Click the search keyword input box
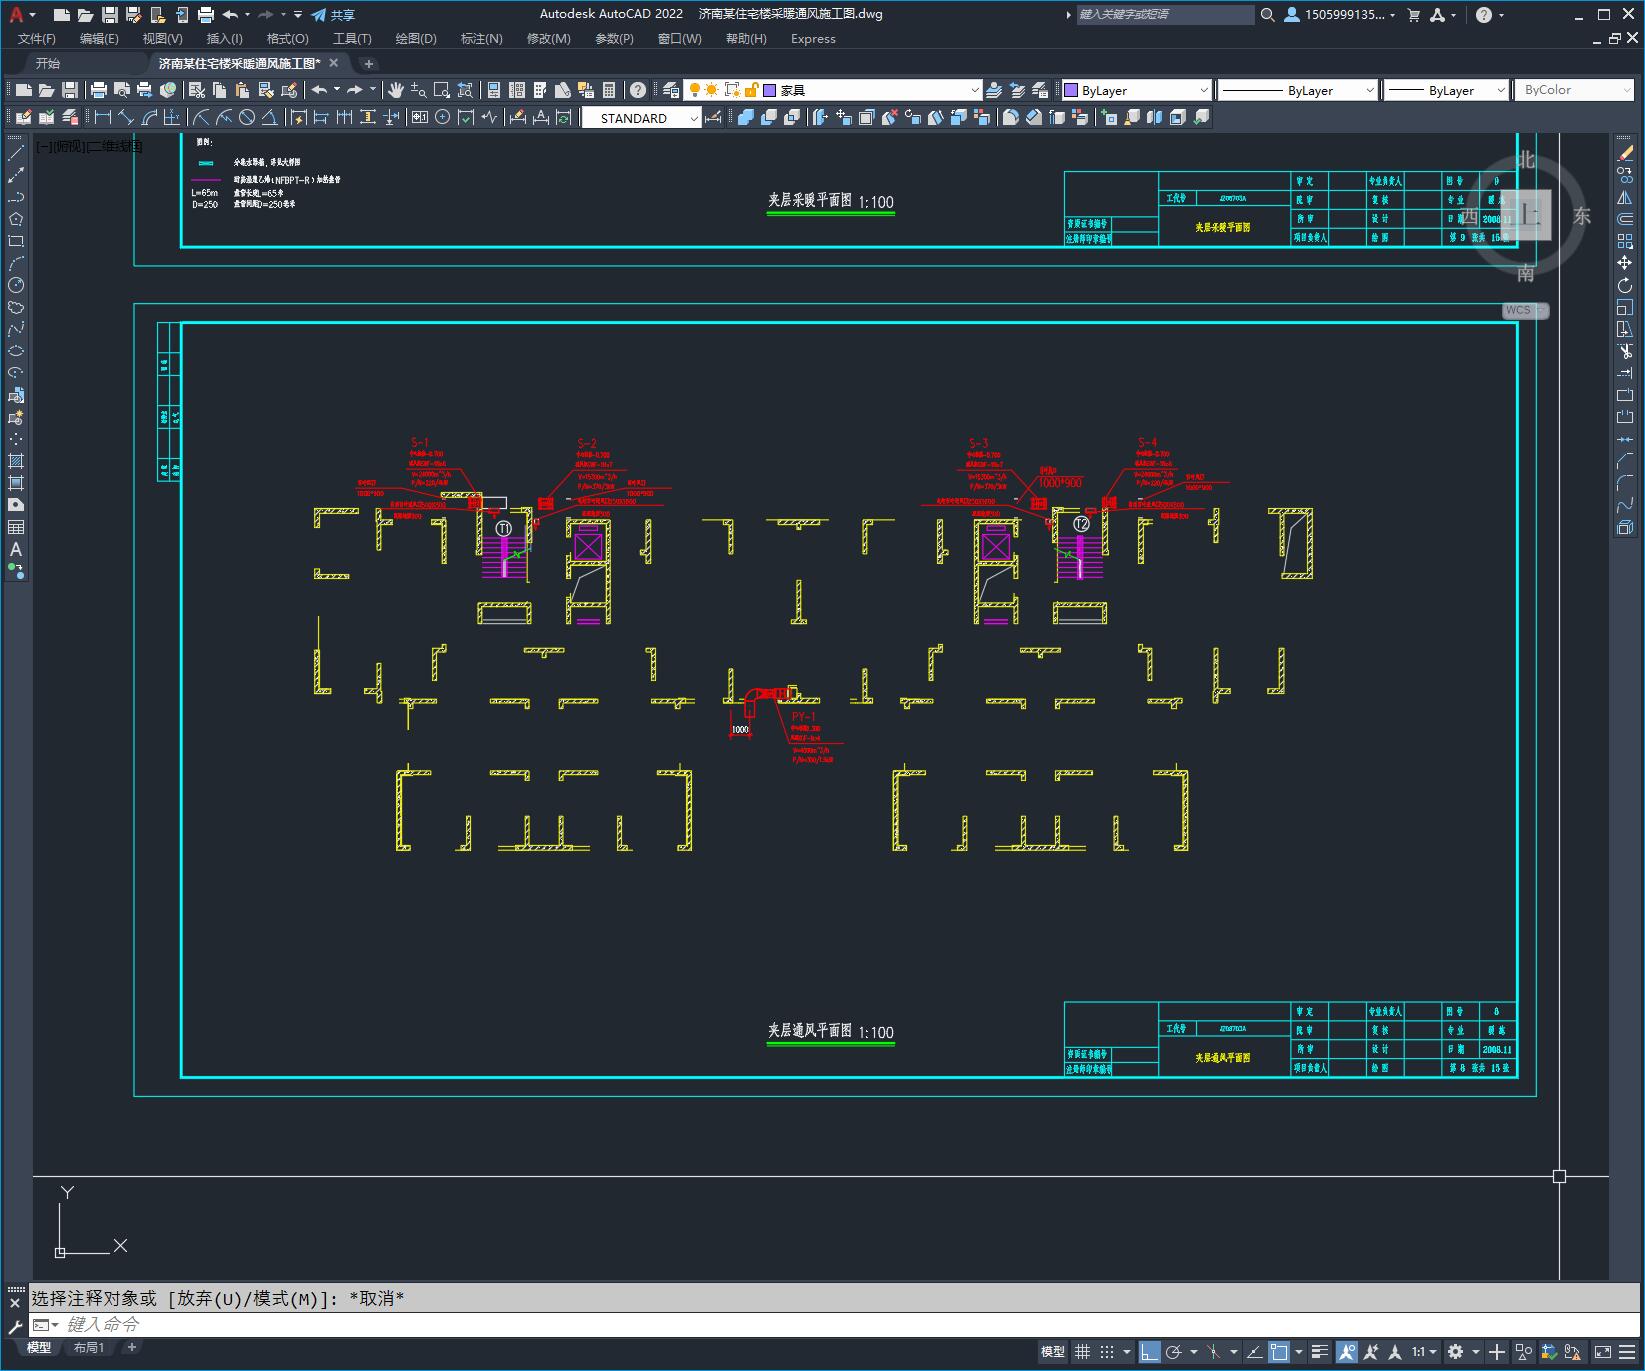The image size is (1645, 1371). [1164, 15]
